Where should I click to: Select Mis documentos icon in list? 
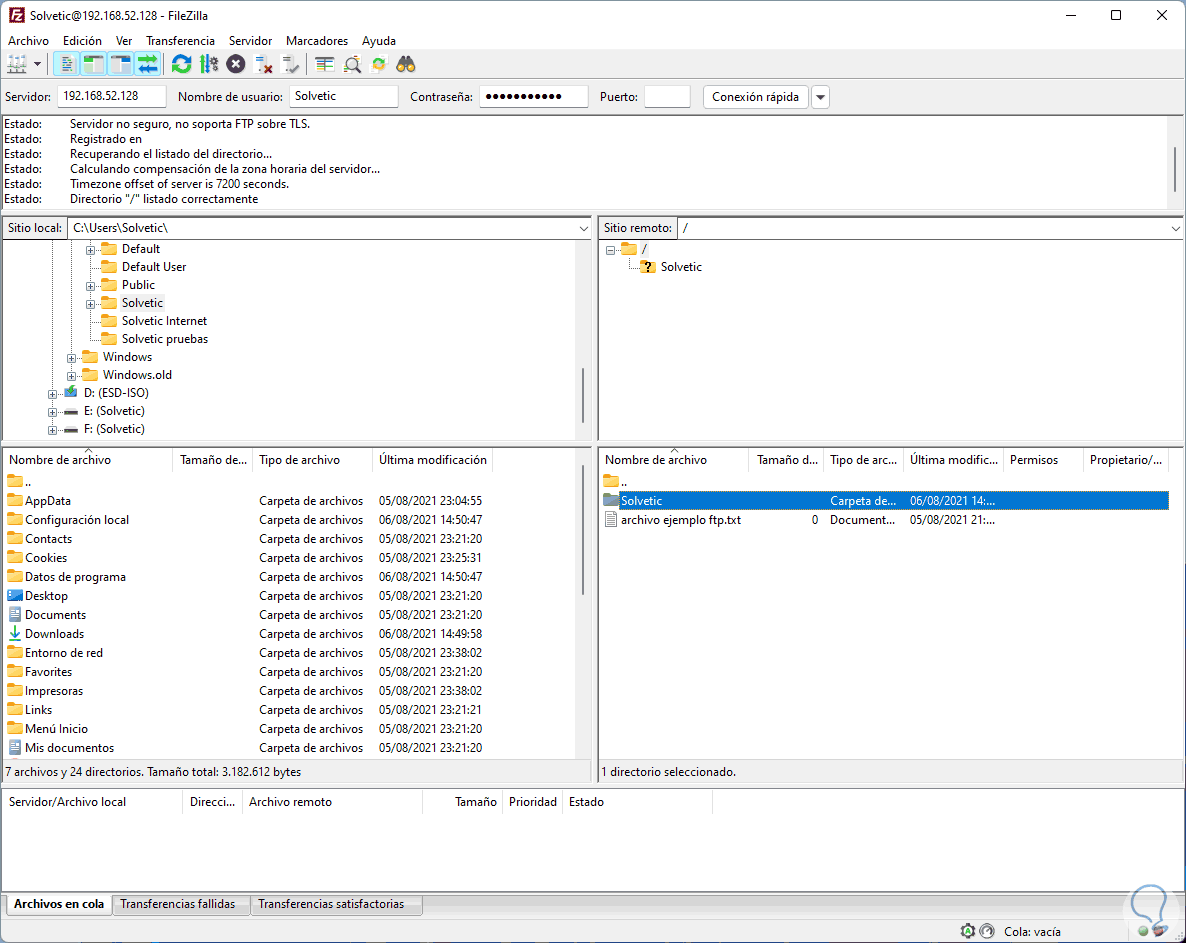click(14, 747)
